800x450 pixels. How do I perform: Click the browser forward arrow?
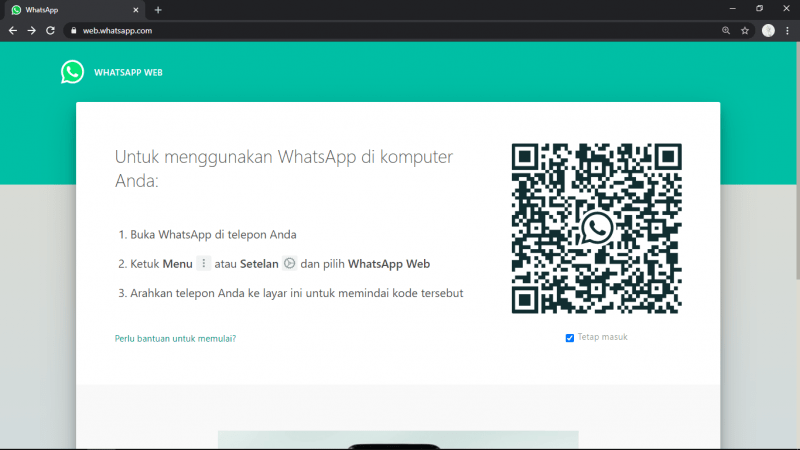tap(32, 31)
